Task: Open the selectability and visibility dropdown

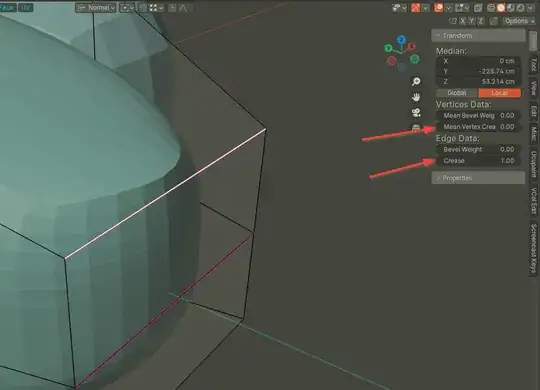Action: 399,8
